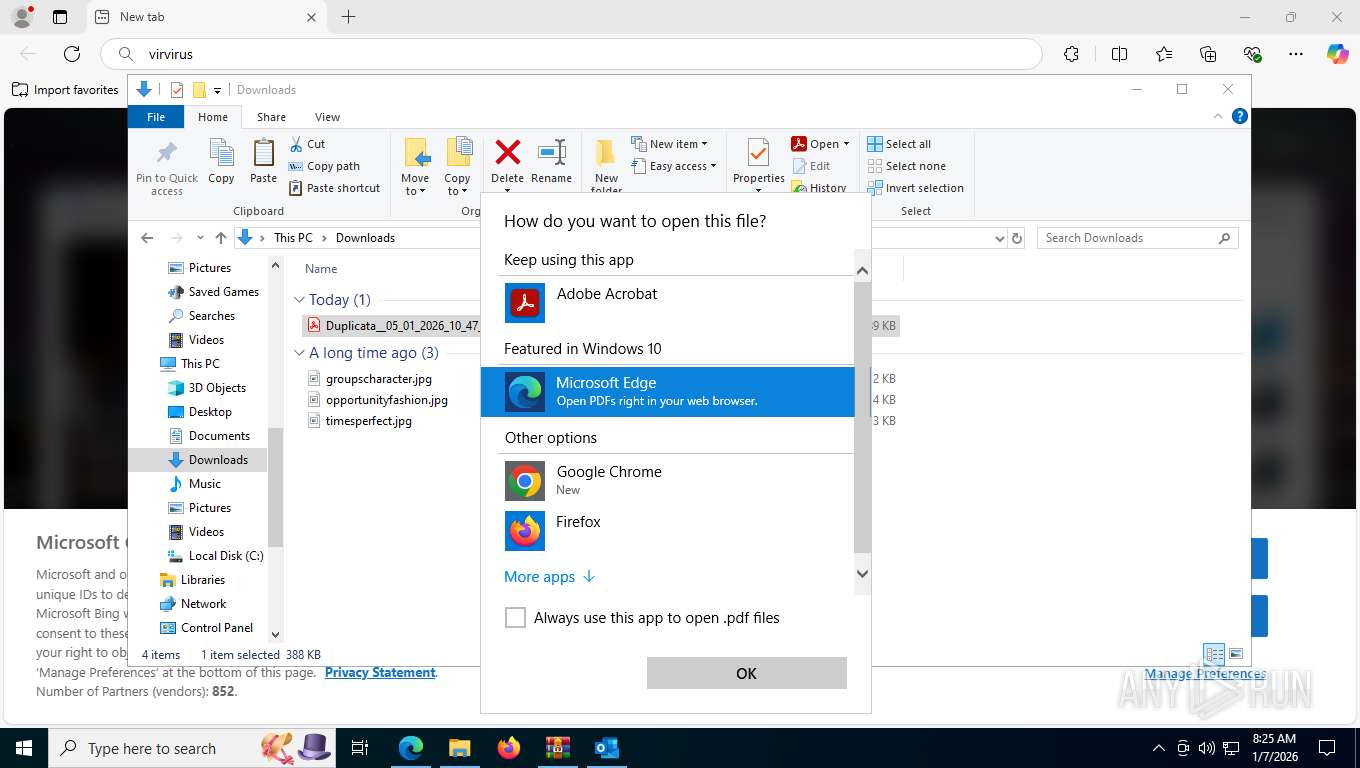Click the Copy ribbon icon
Viewport: 1360px width, 768px height.
221,162
